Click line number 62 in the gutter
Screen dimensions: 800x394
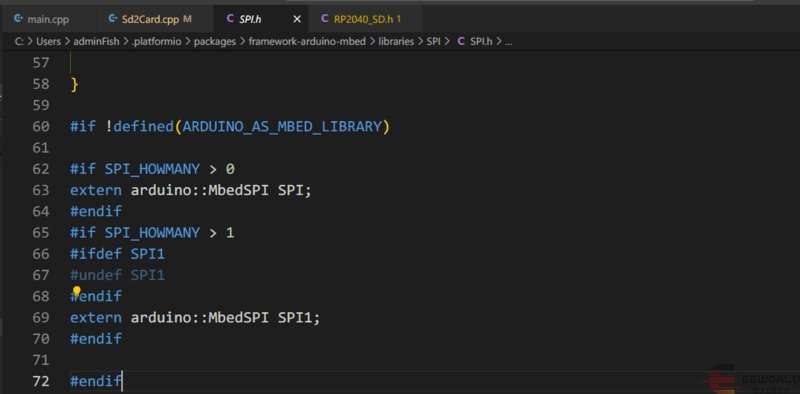click(41, 169)
